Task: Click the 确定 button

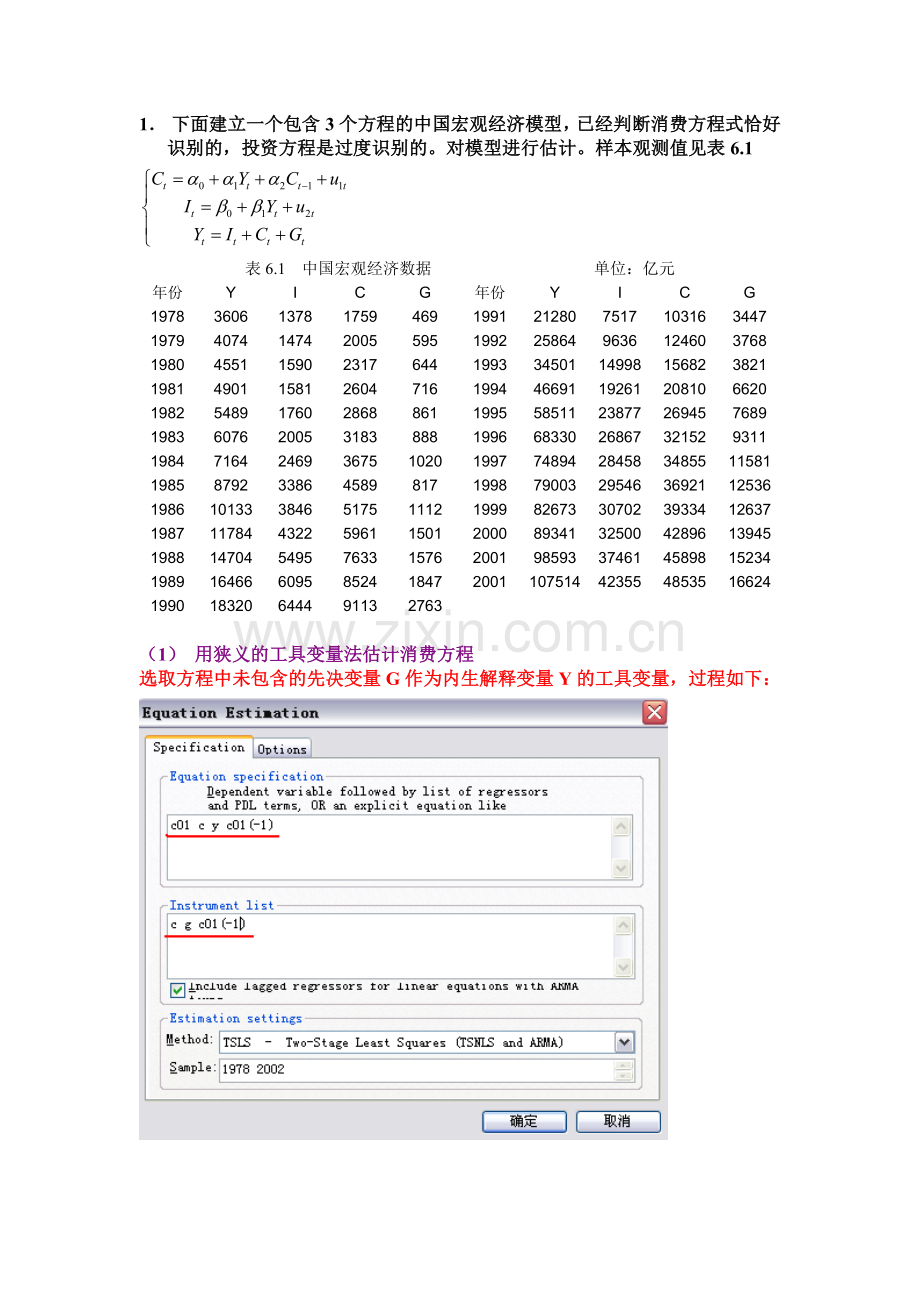Action: click(x=524, y=1121)
